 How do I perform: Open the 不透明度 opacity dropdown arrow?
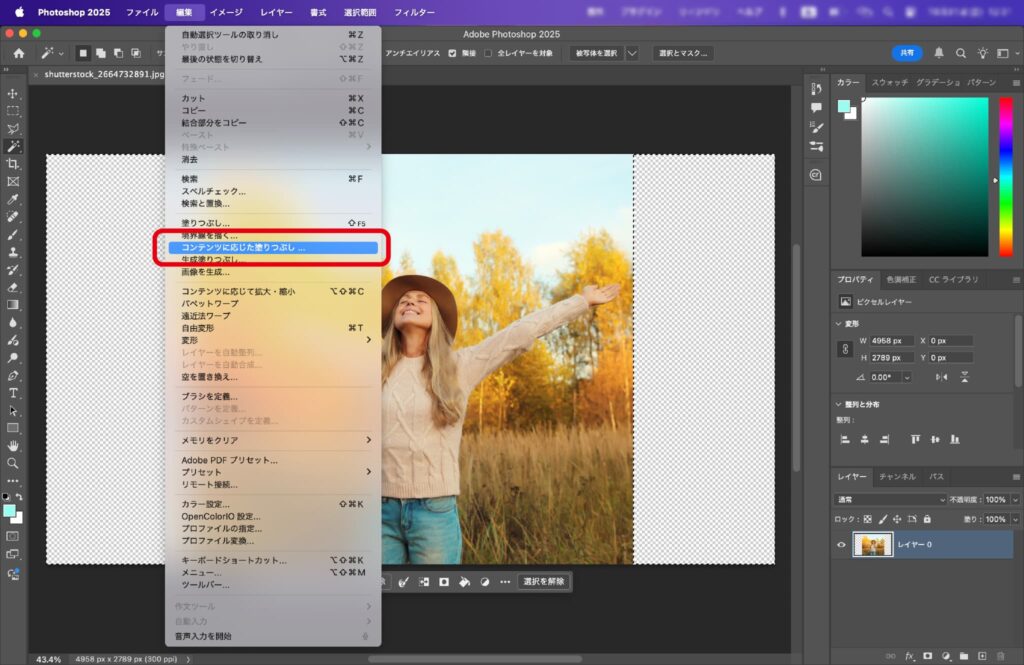pos(1015,499)
